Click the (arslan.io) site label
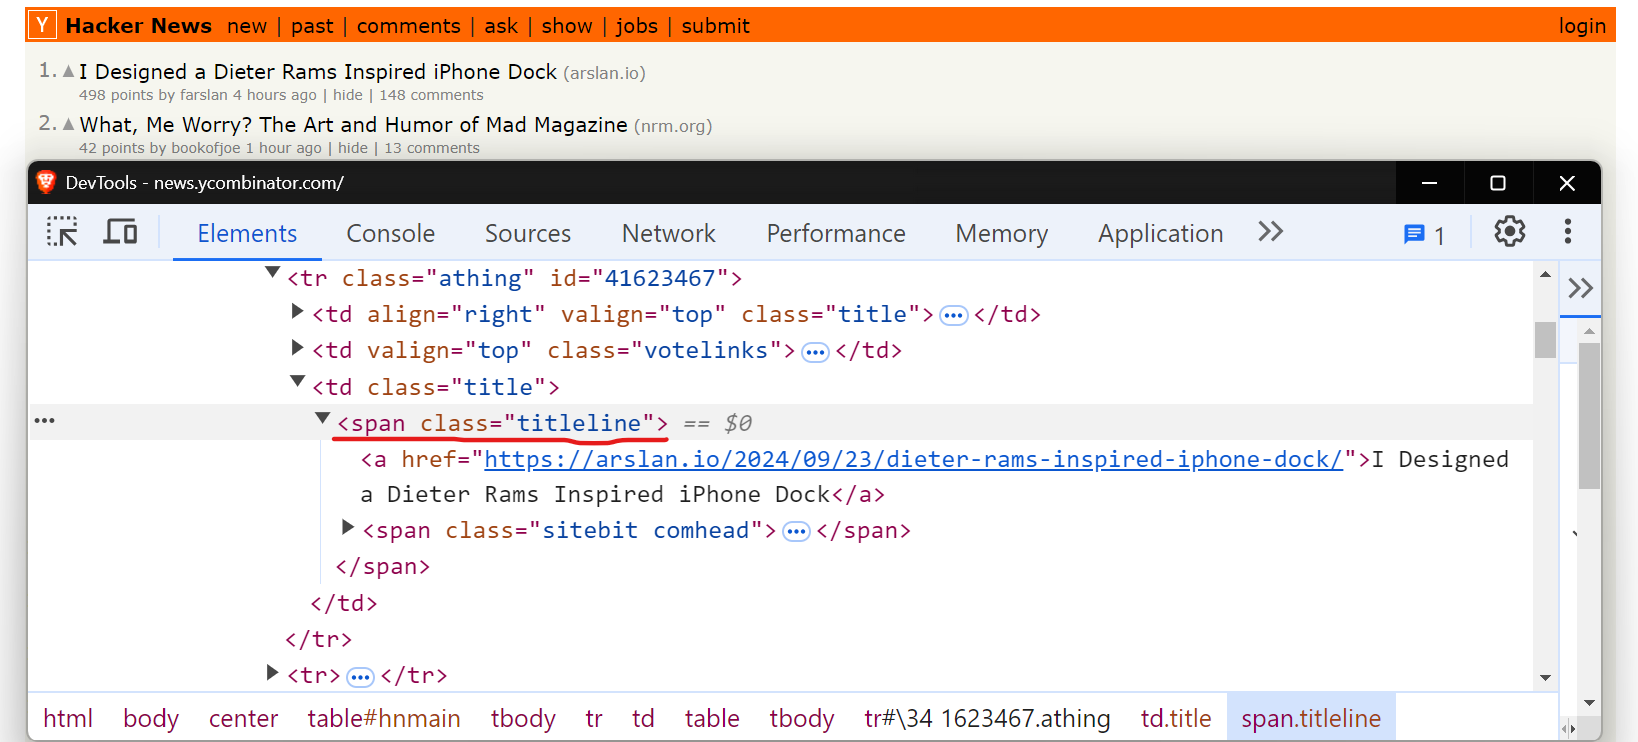This screenshot has height=742, width=1638. pos(604,73)
